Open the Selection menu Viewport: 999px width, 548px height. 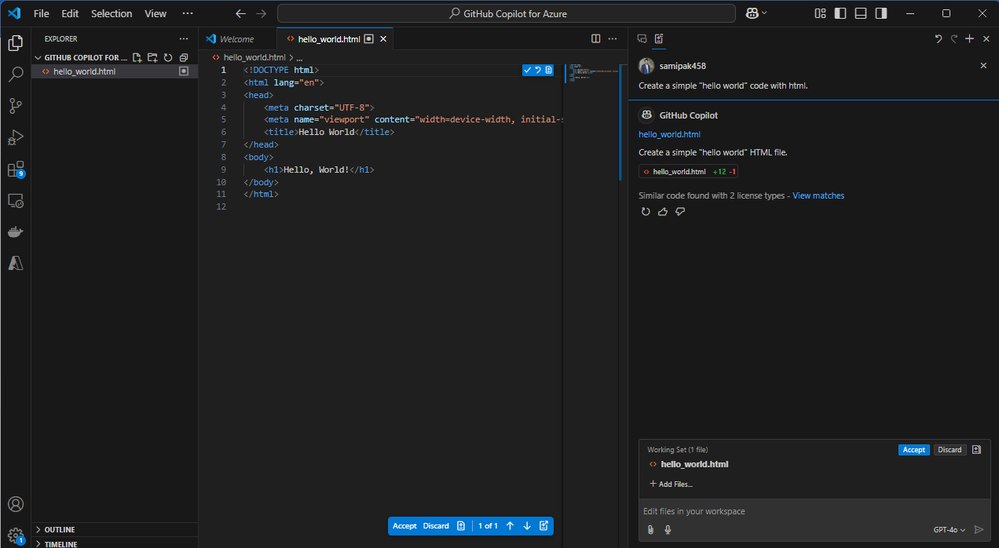pyautogui.click(x=111, y=14)
